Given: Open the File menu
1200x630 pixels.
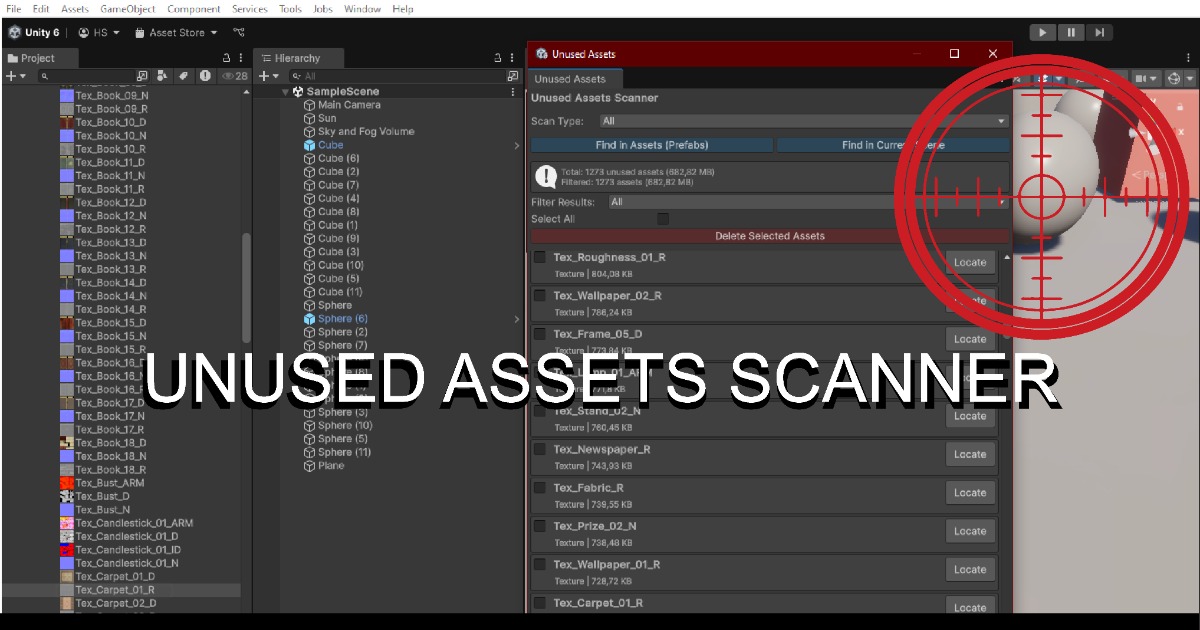Looking at the screenshot, I should [14, 9].
